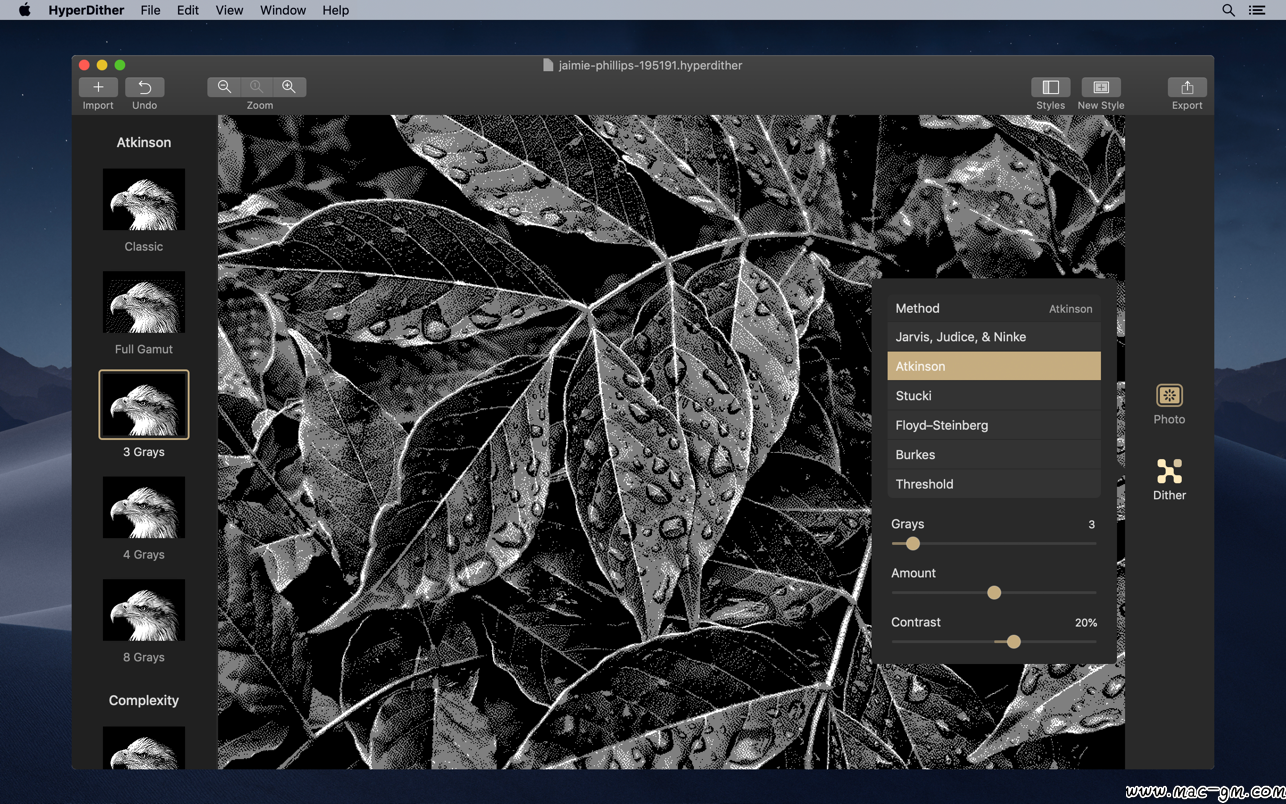Select first thumbnail under Complexity
1286x804 pixels.
pyautogui.click(x=144, y=748)
